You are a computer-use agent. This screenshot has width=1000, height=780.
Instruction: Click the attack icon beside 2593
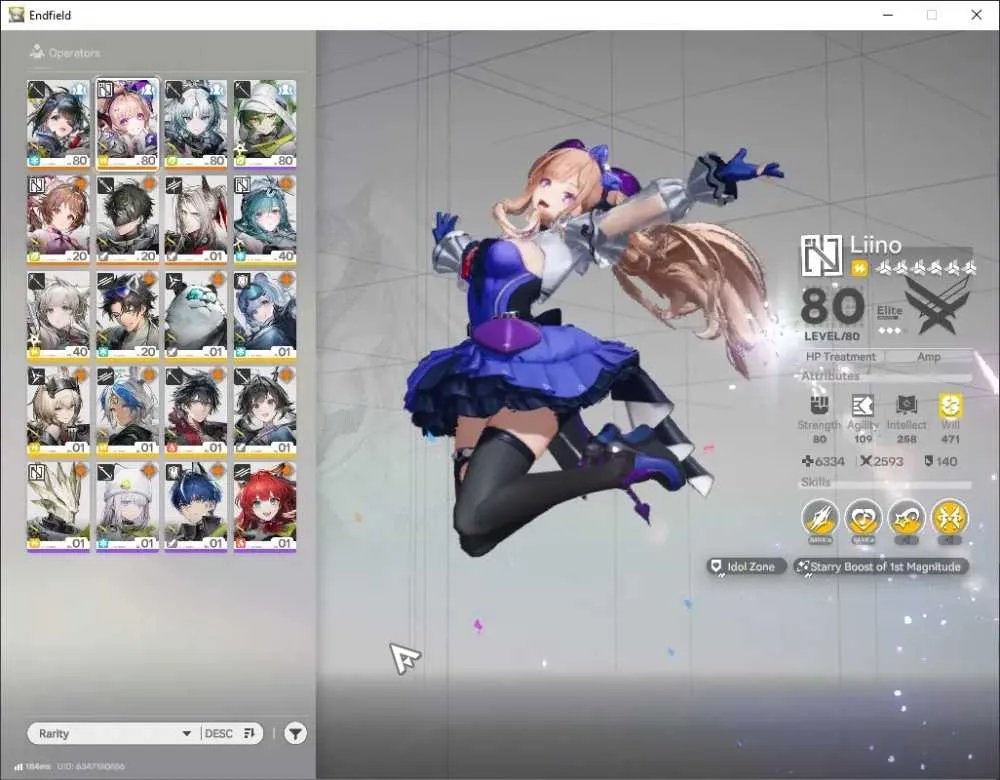tap(865, 460)
